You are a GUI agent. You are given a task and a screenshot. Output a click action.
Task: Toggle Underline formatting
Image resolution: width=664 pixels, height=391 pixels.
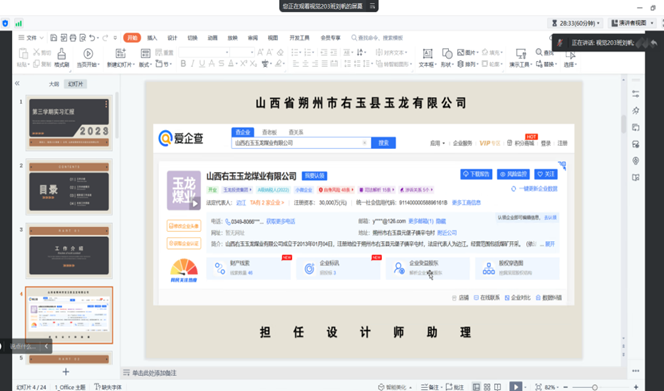click(x=202, y=64)
